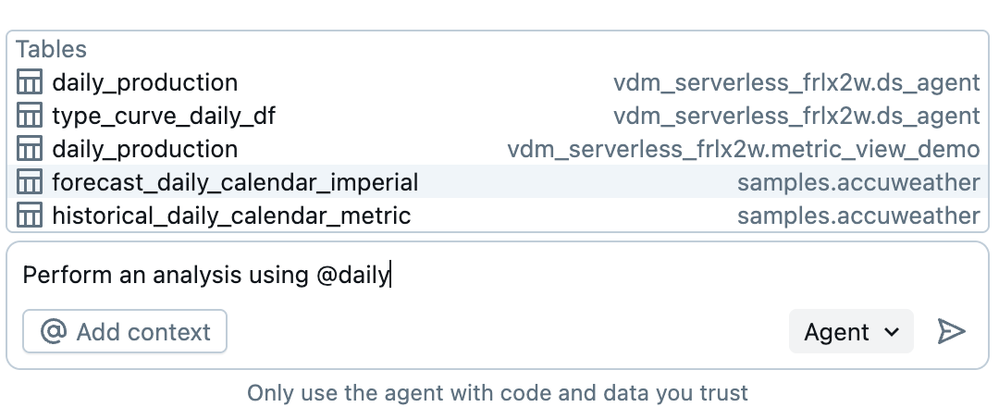Choose historical_daily_calendar_metric table

click(x=231, y=215)
